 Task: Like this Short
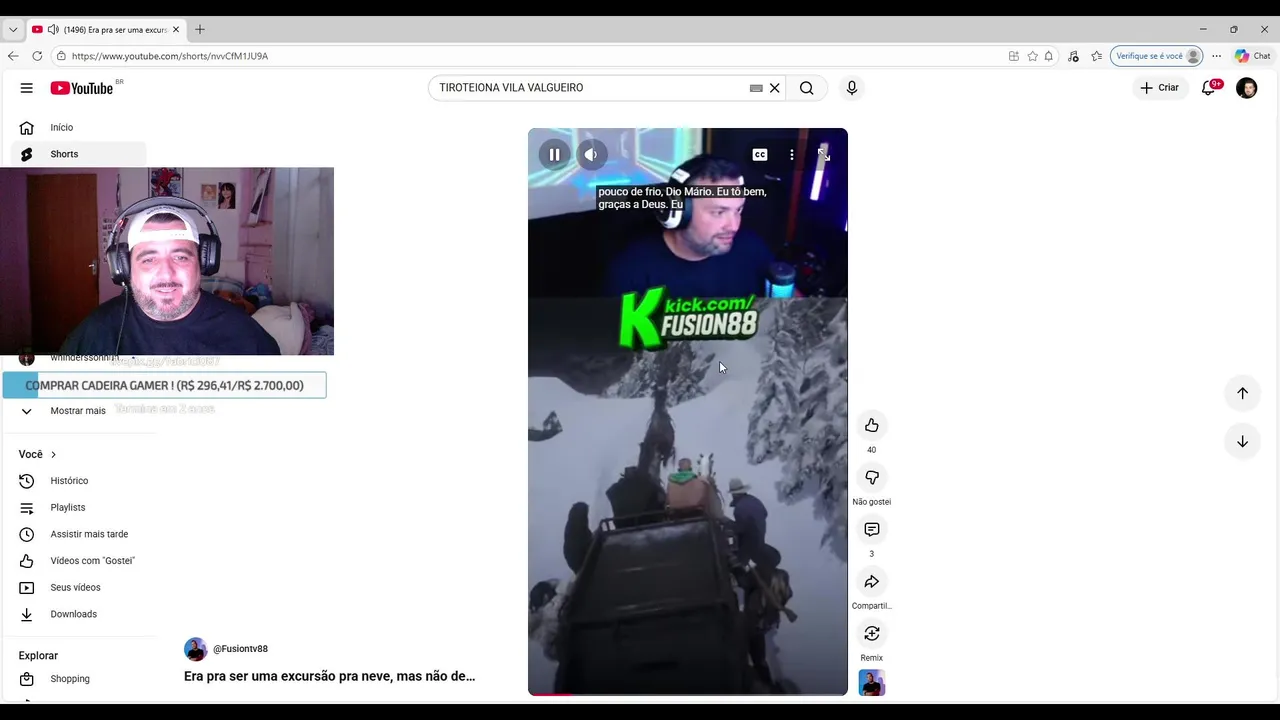tap(872, 426)
